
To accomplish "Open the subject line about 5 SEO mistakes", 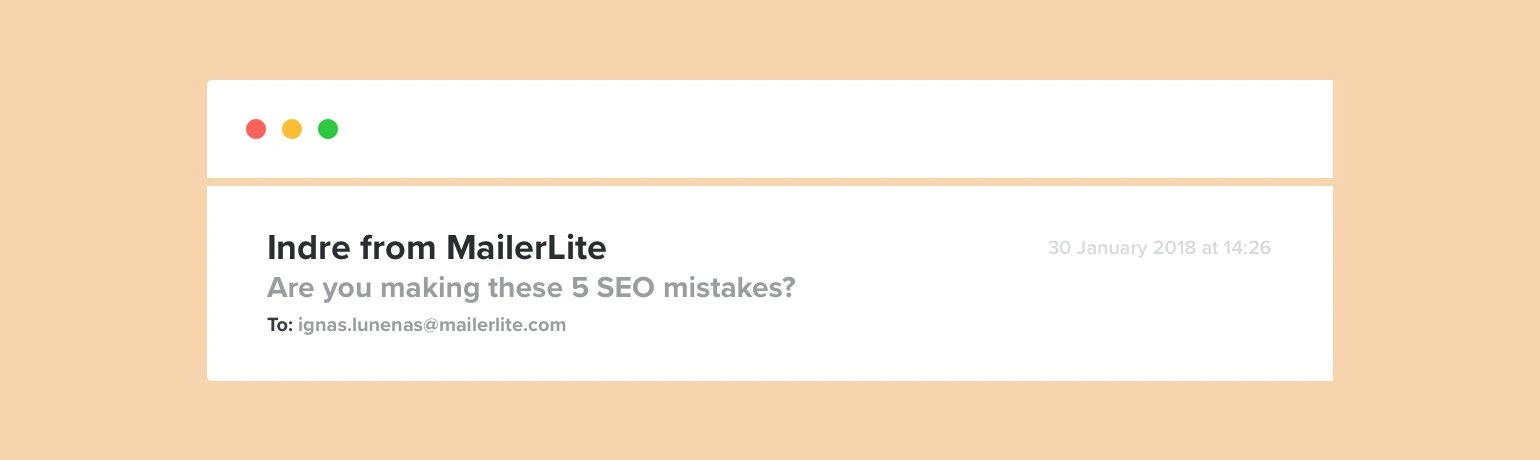I will [530, 288].
